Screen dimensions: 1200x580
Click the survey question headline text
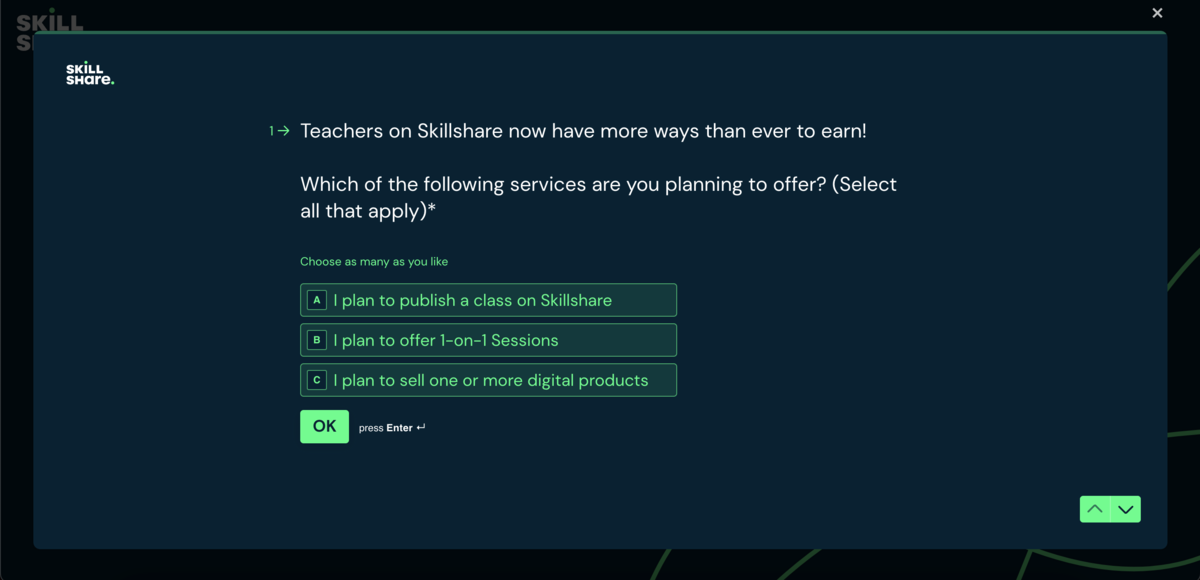(583, 131)
